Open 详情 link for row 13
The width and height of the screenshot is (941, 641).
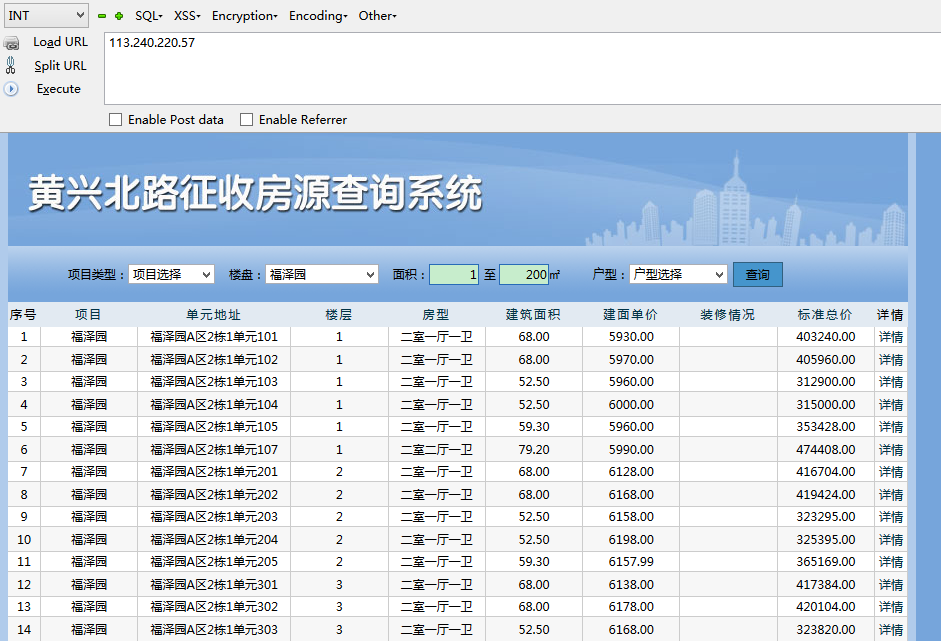point(891,607)
